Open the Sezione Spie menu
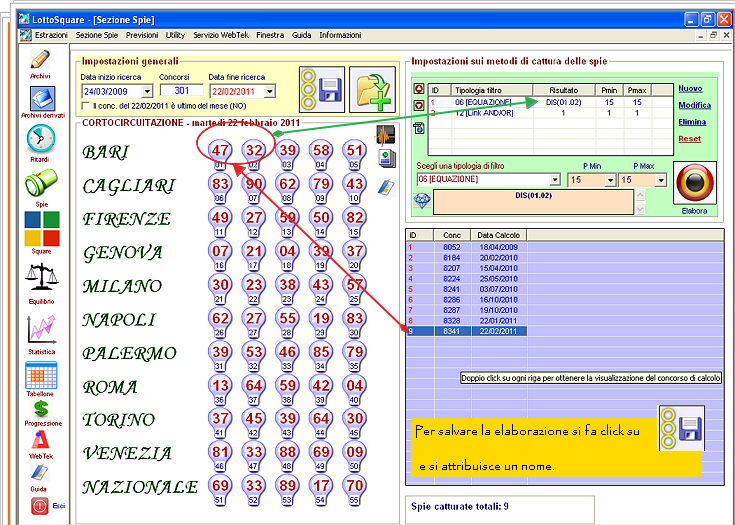The image size is (735, 525). tap(97, 35)
